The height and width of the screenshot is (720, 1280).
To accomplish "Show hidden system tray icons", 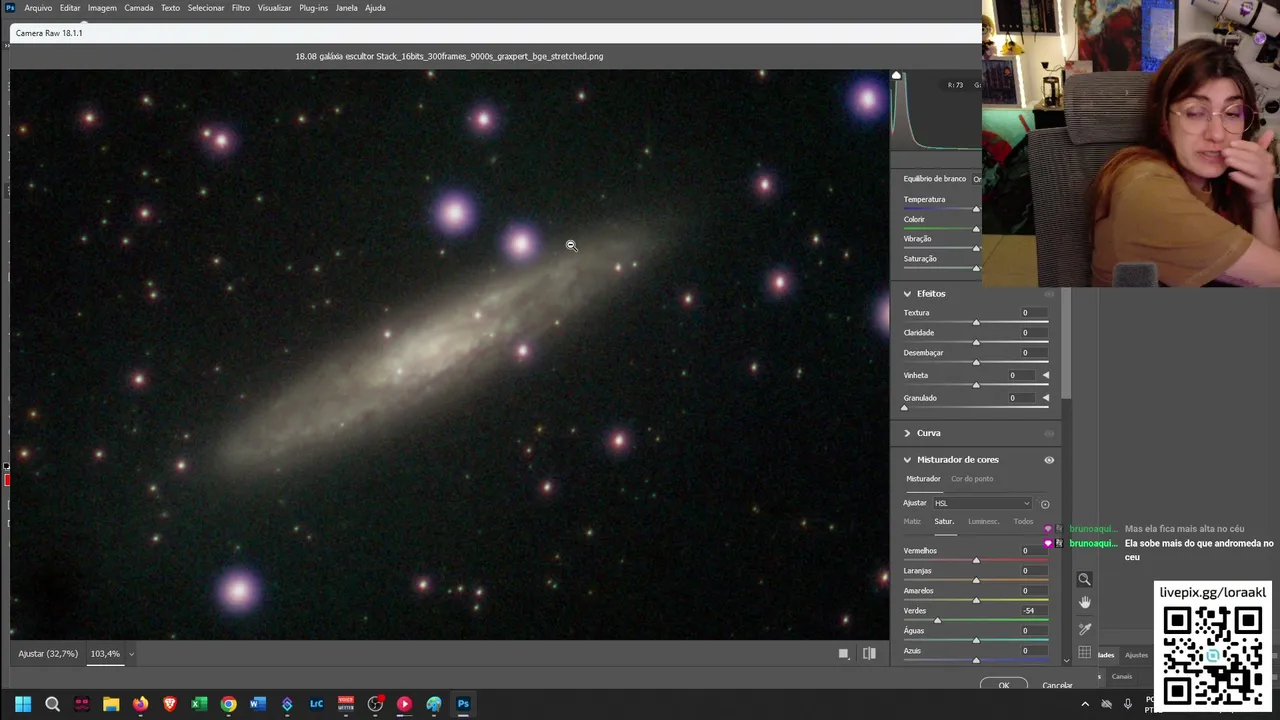I will [x=1085, y=704].
